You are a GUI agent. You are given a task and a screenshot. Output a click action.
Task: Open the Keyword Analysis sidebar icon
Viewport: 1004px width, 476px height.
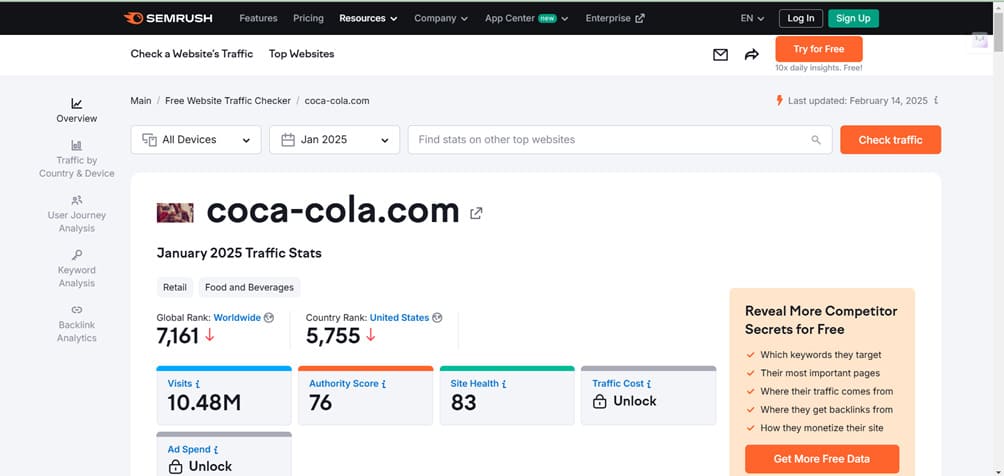(77, 255)
